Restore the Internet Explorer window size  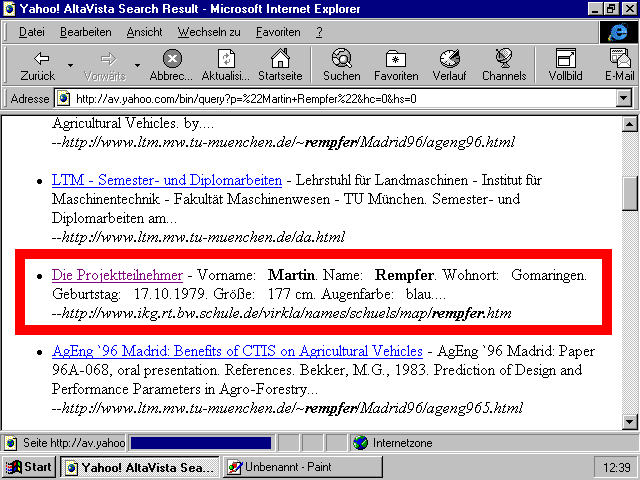[x=611, y=9]
